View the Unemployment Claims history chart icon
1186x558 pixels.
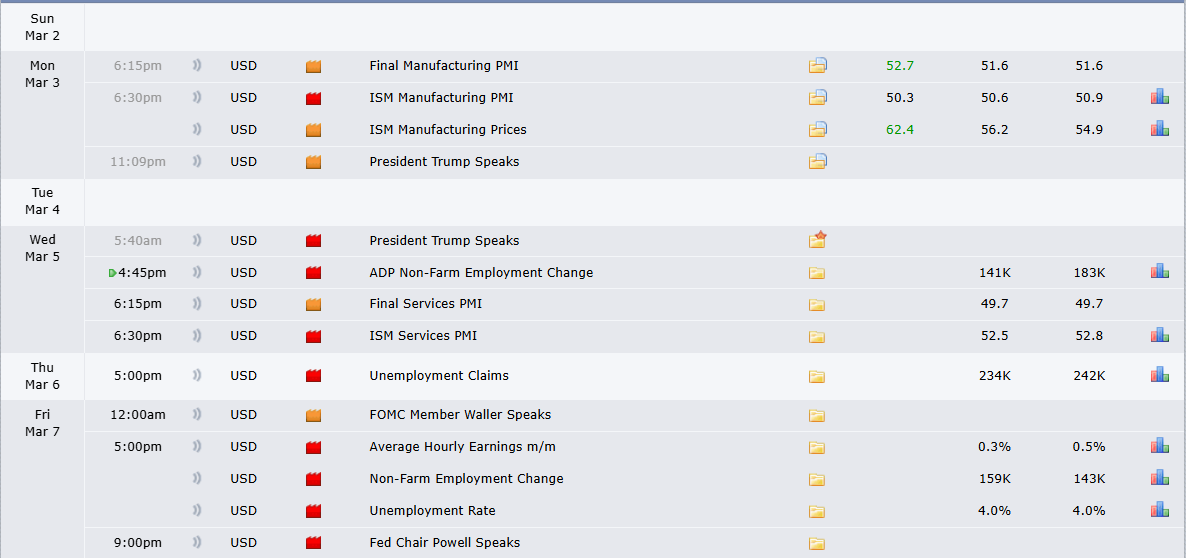pyautogui.click(x=1159, y=375)
